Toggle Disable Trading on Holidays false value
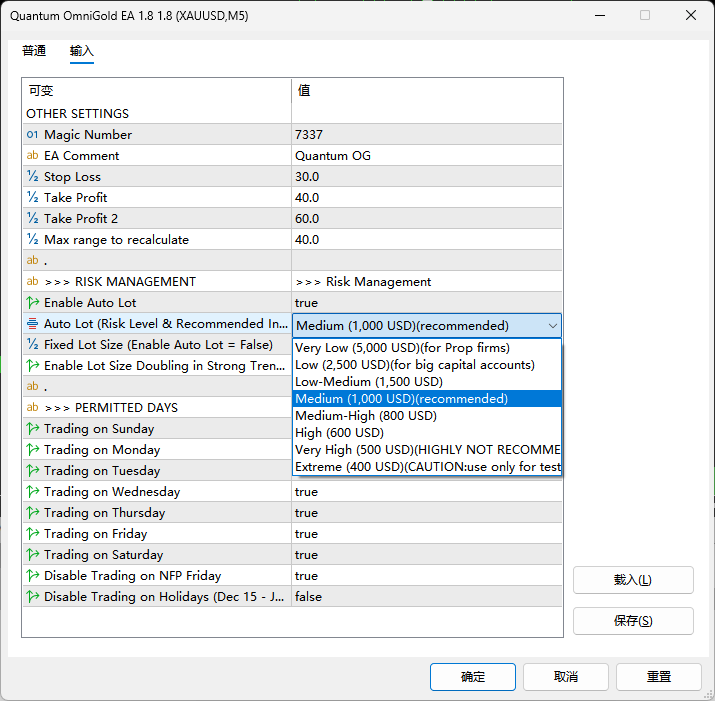715x701 pixels. click(426, 597)
